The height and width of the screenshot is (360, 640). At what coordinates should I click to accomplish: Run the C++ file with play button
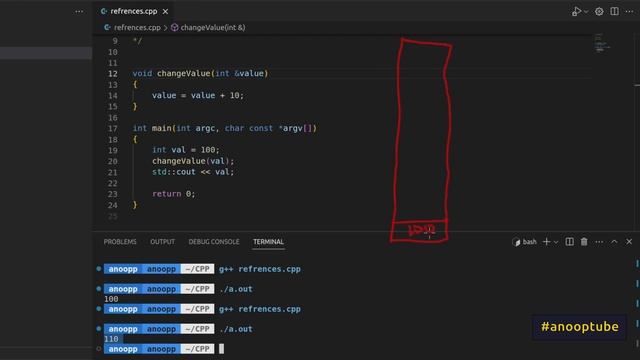point(576,11)
